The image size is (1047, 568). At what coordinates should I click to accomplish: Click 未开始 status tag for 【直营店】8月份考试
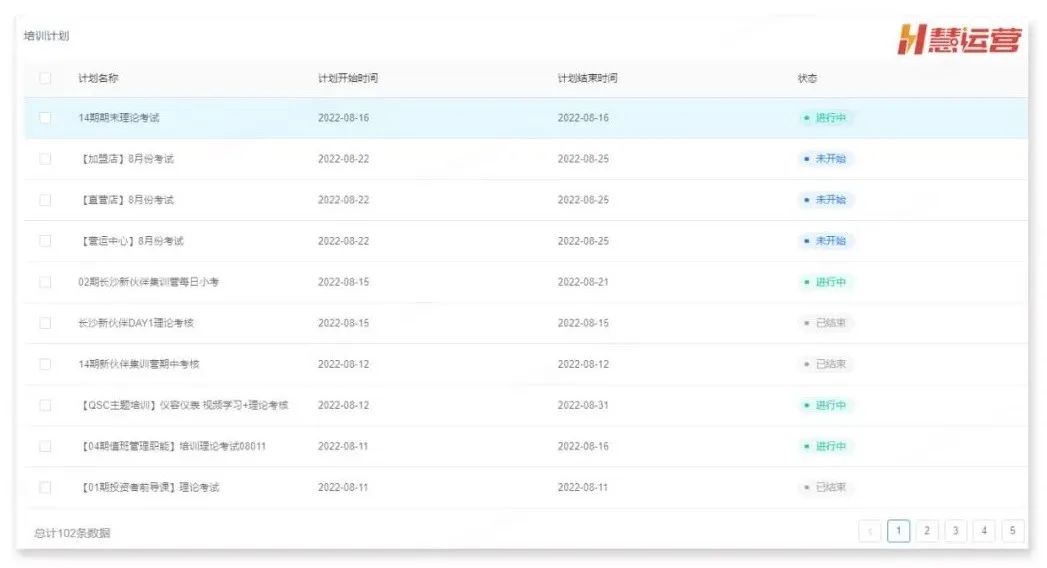pos(825,200)
